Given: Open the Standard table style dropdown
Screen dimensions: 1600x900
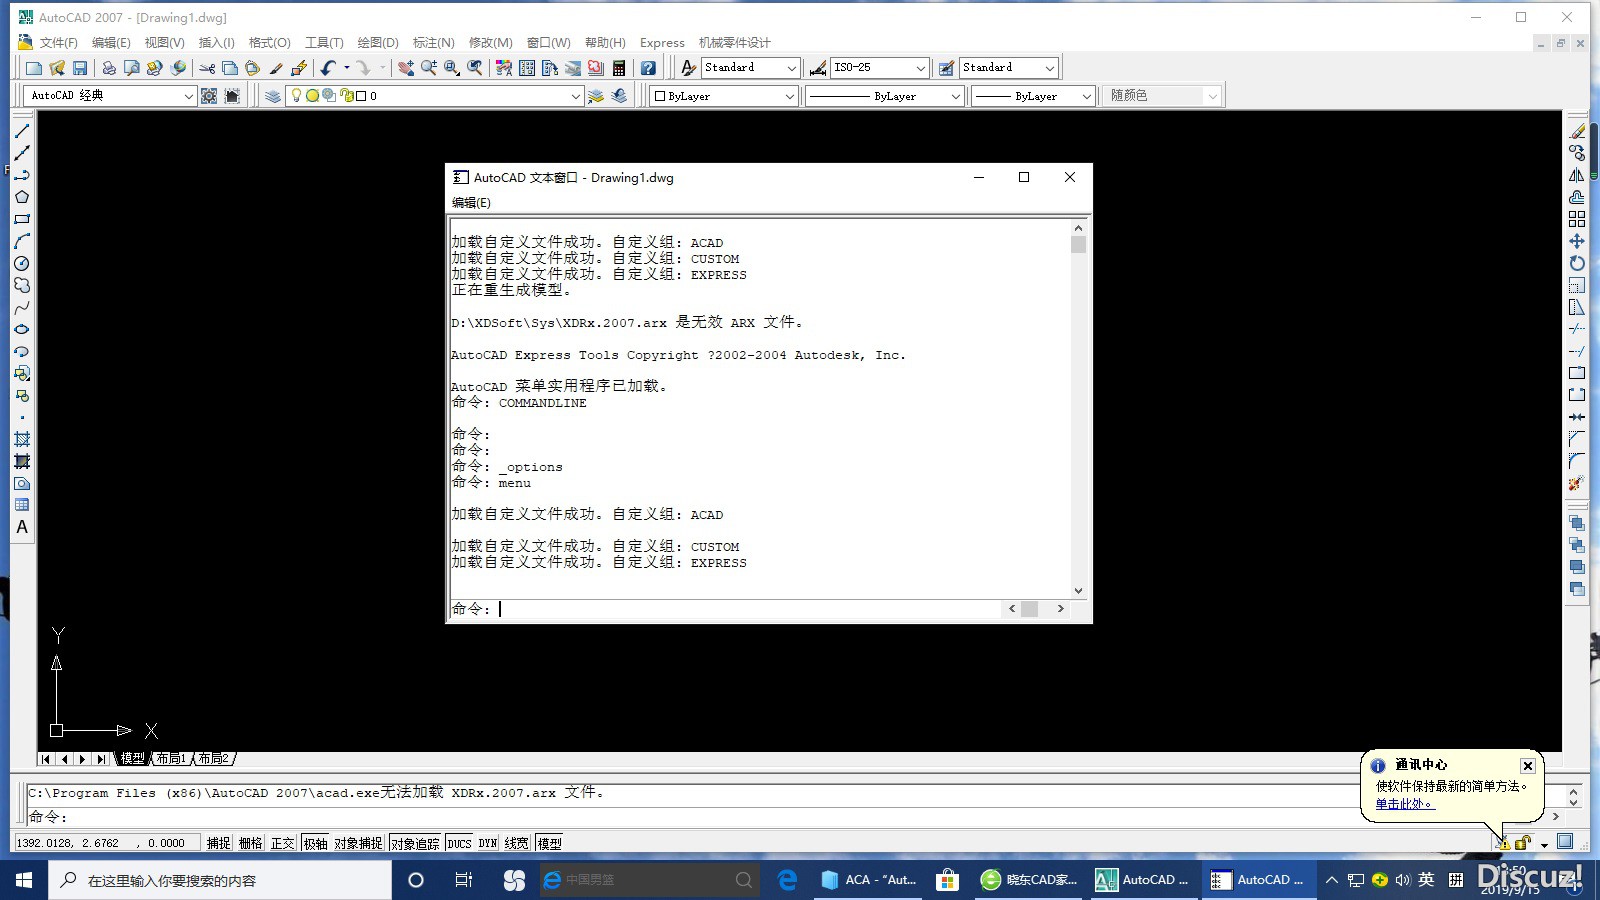Looking at the screenshot, I should tap(1049, 68).
